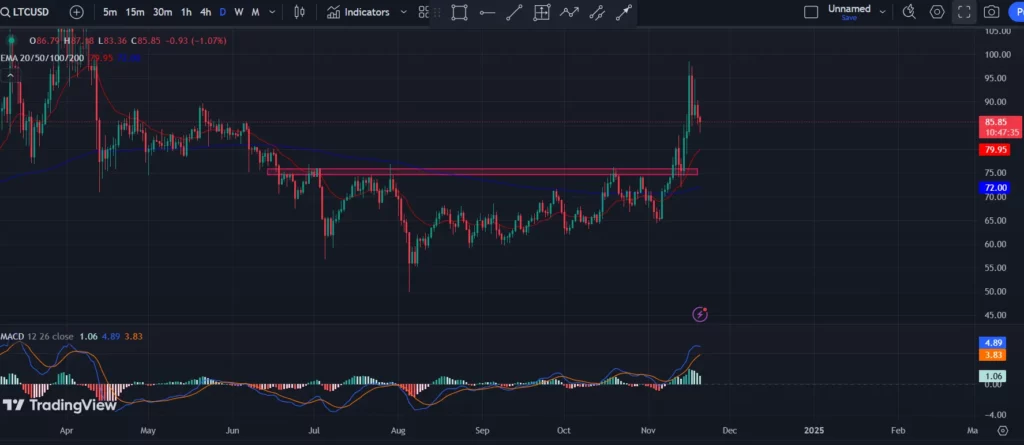This screenshot has height=445, width=1024.
Task: Expand the timeframe list chevron
Action: pyautogui.click(x=272, y=12)
